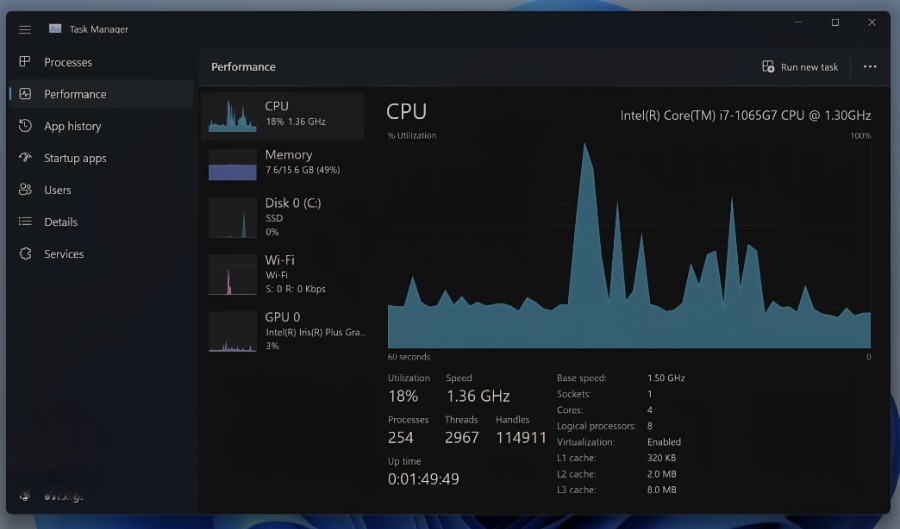Open the three-dot more options menu
Viewport: 900px width, 529px height.
(x=869, y=67)
